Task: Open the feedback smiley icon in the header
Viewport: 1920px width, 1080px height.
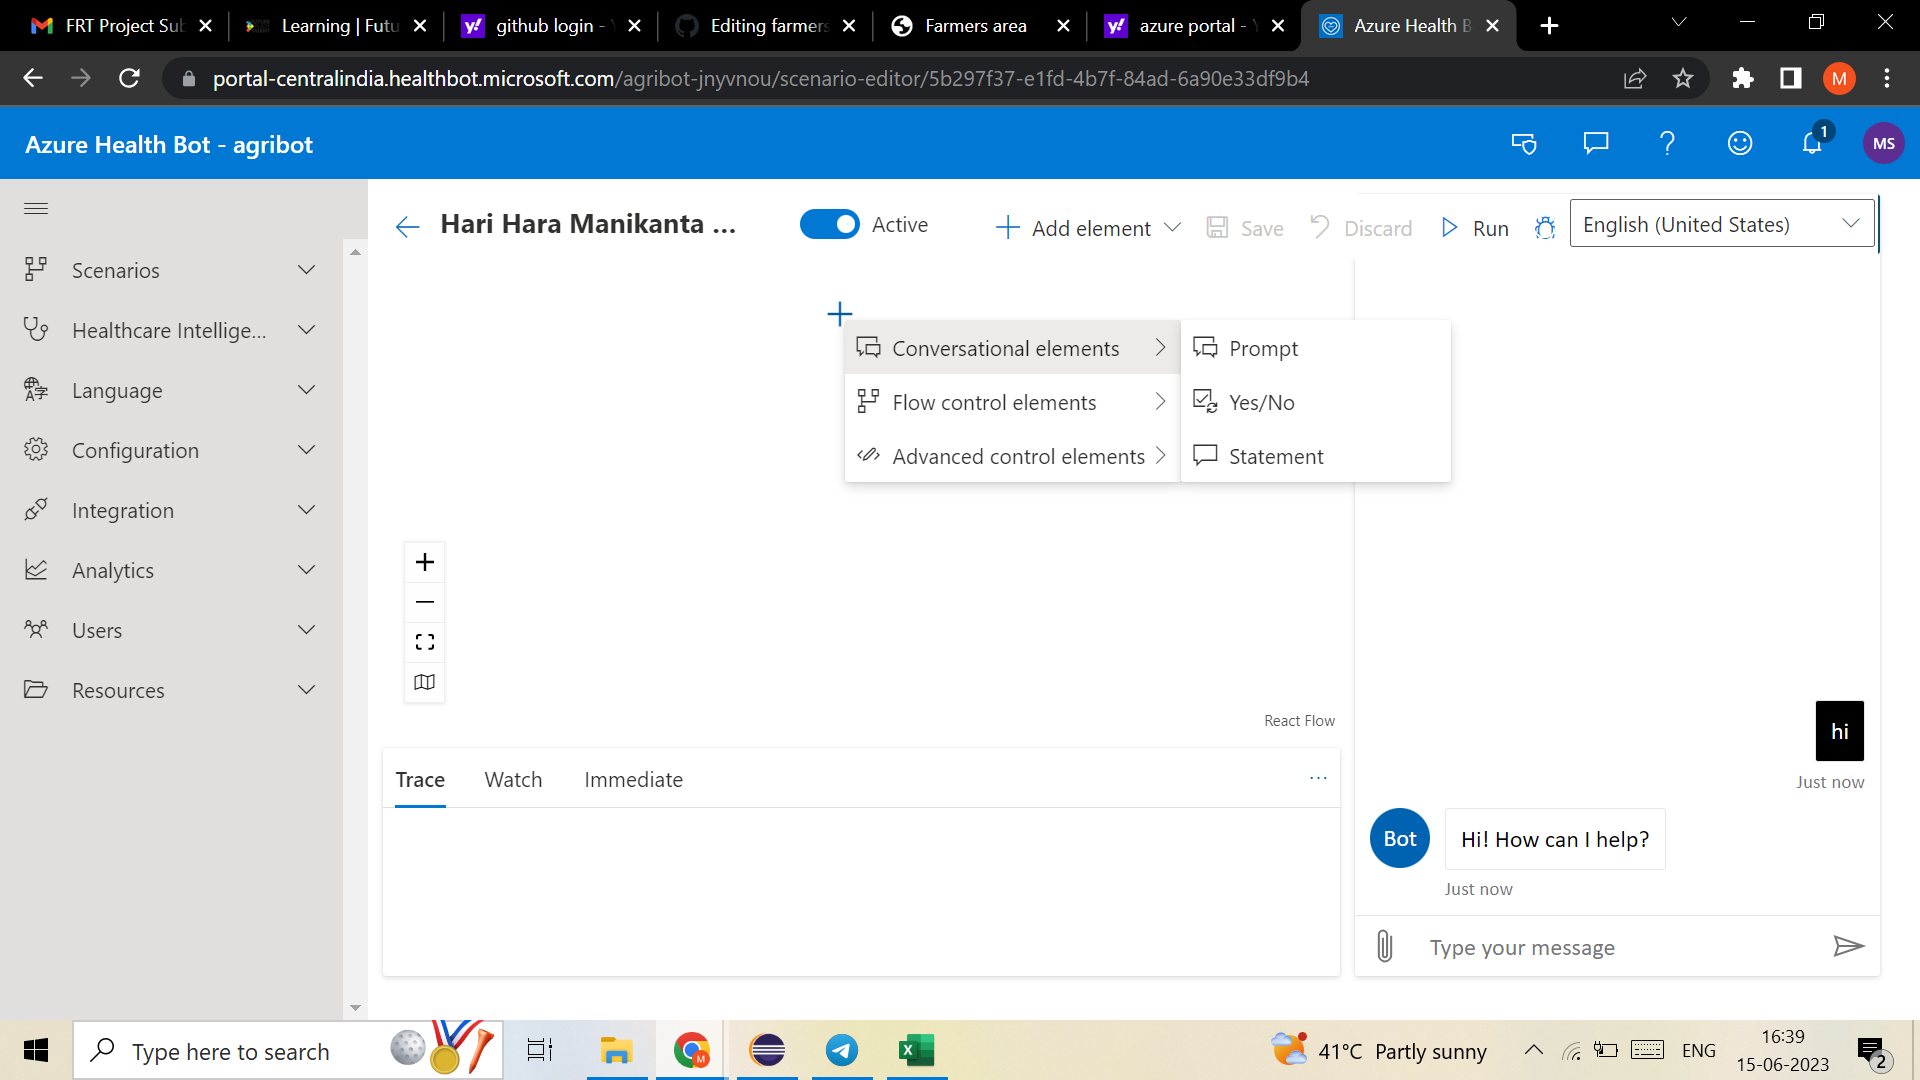Action: click(x=1740, y=143)
